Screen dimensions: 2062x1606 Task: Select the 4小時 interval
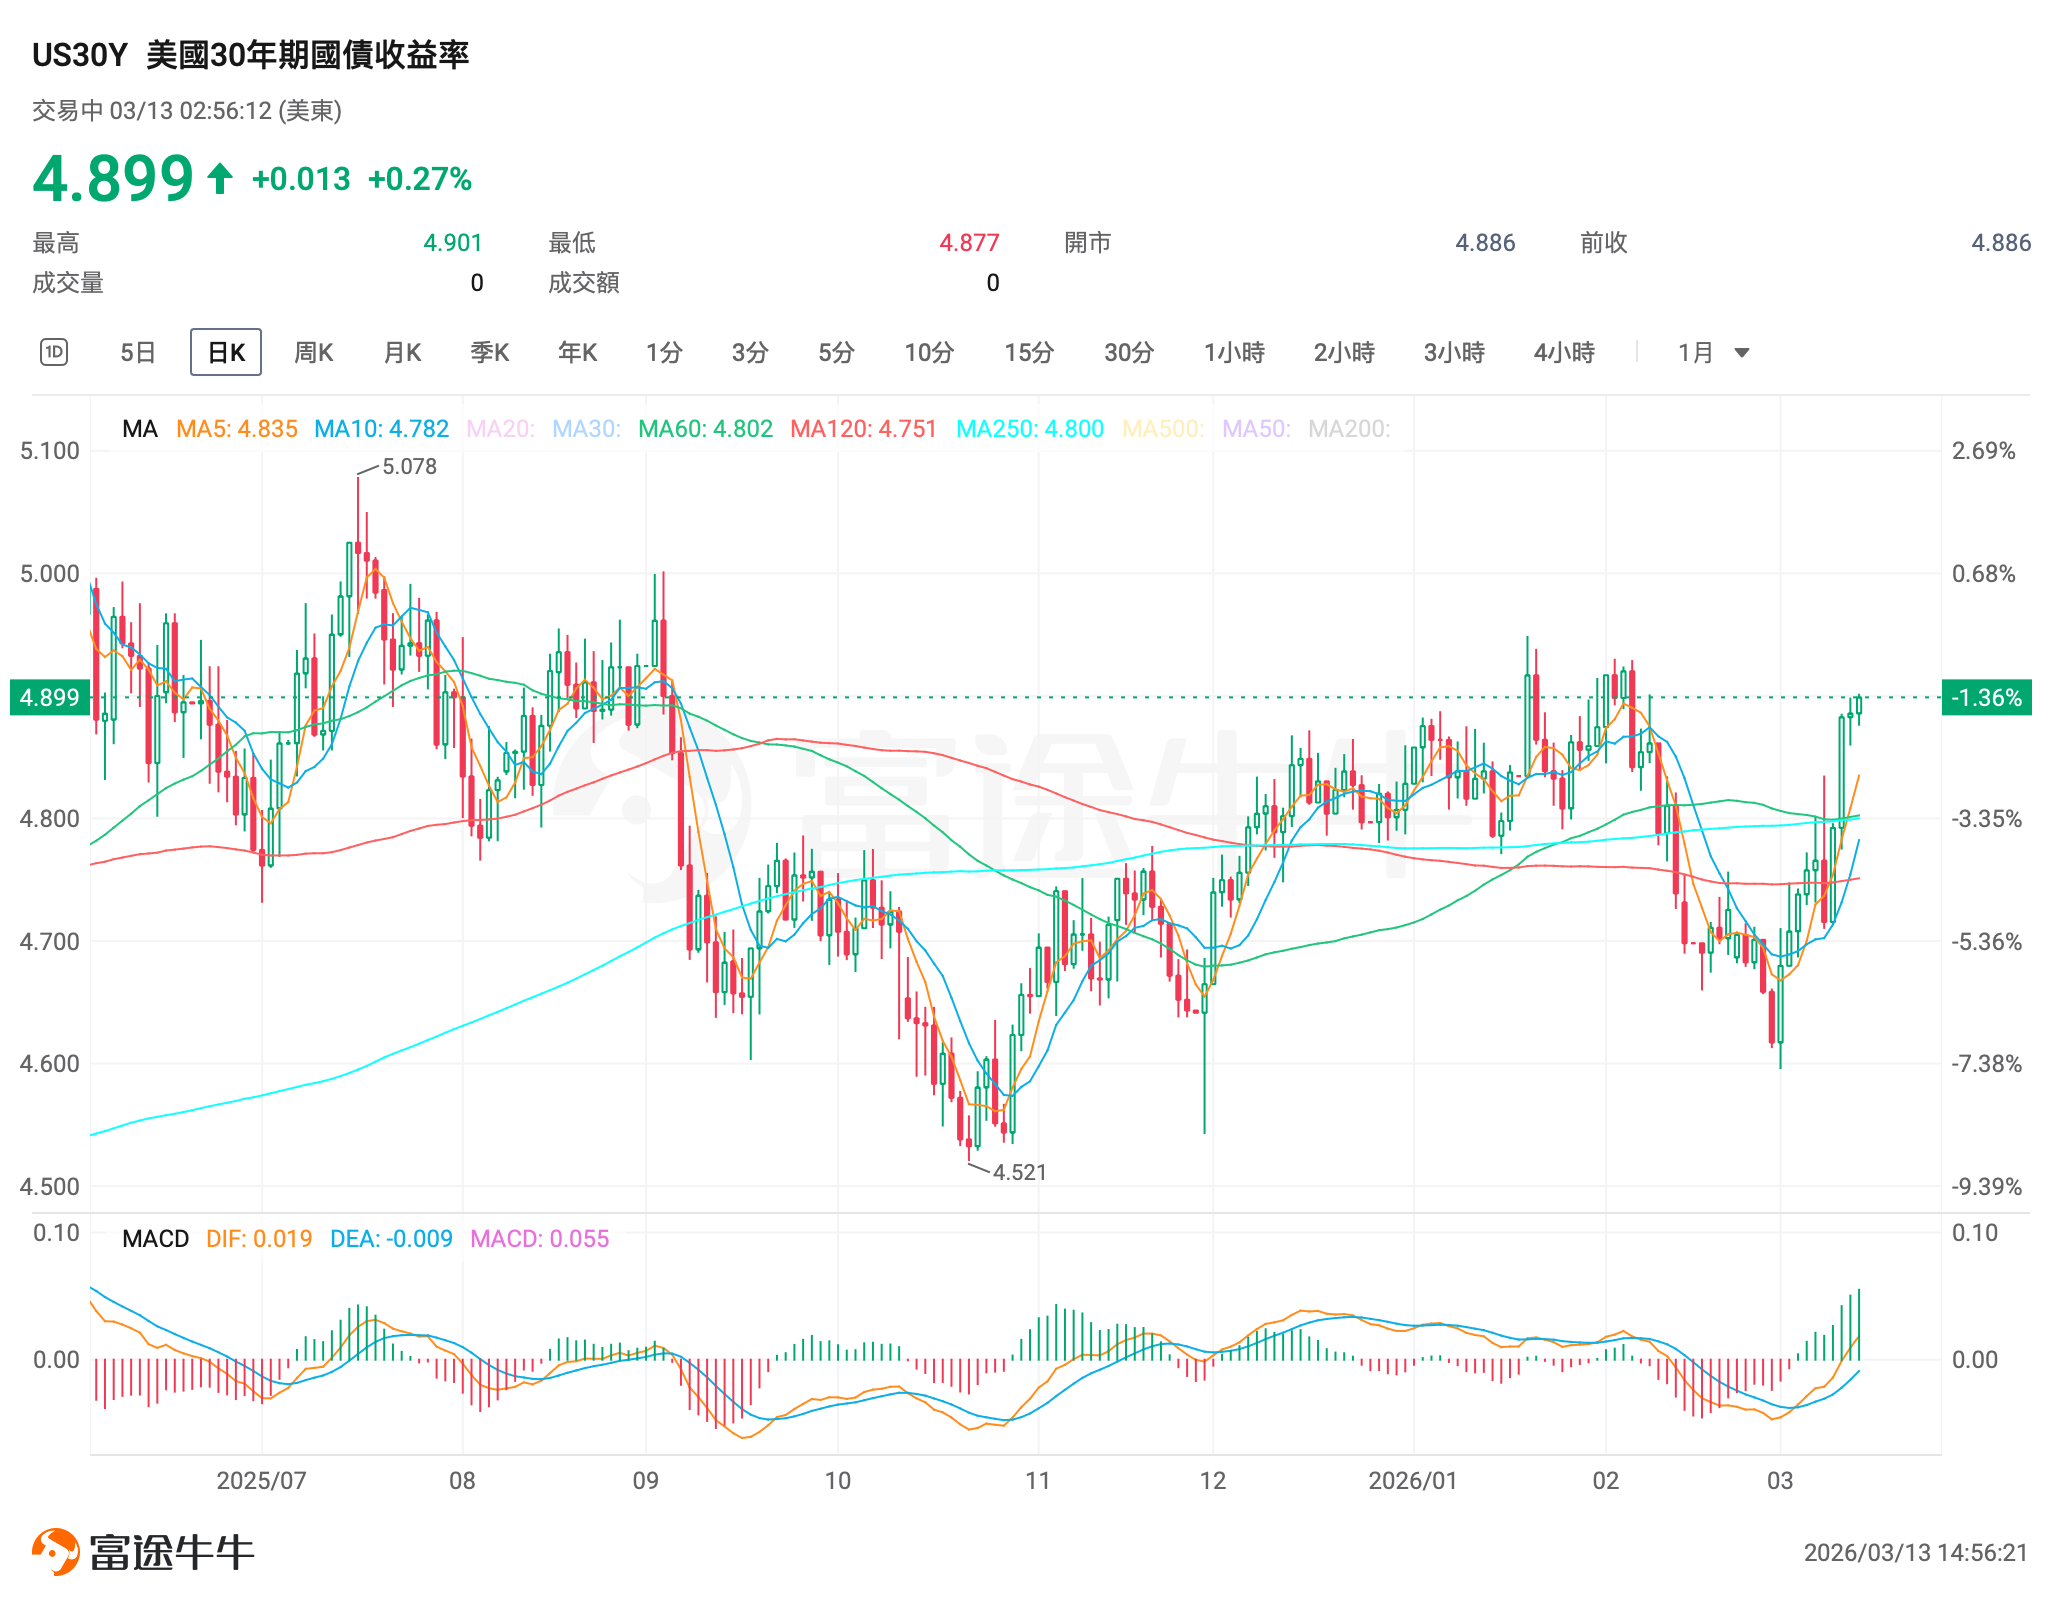(1564, 353)
